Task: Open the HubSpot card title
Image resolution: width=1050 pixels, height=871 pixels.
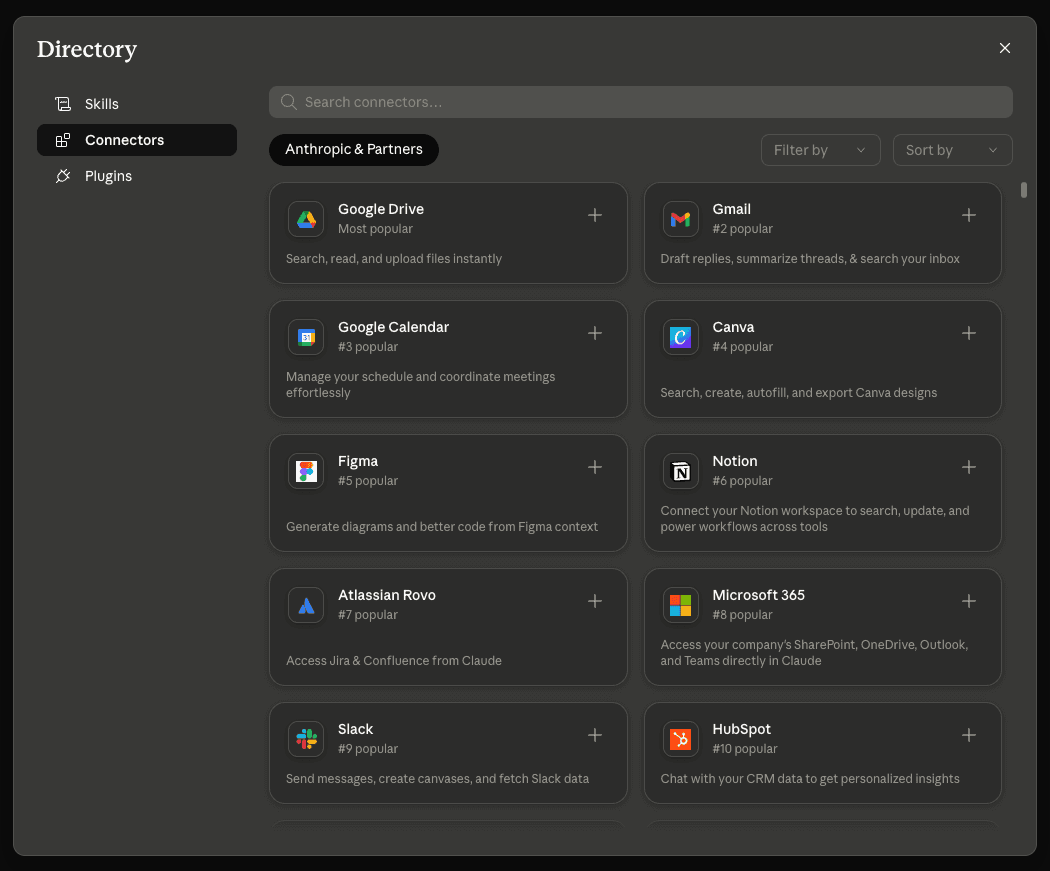Action: pos(741,728)
